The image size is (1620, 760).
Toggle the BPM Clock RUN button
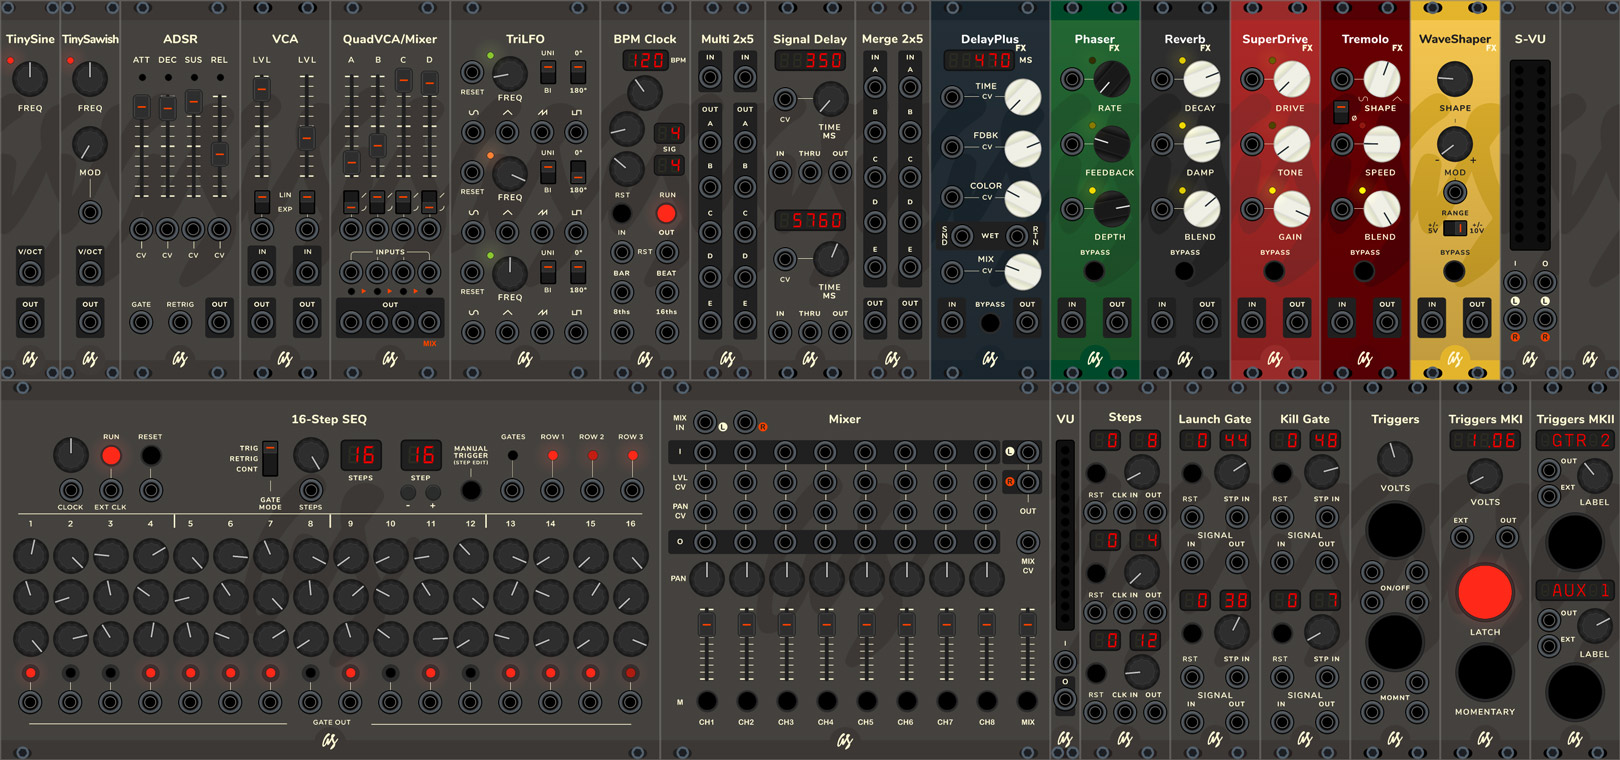[x=666, y=213]
